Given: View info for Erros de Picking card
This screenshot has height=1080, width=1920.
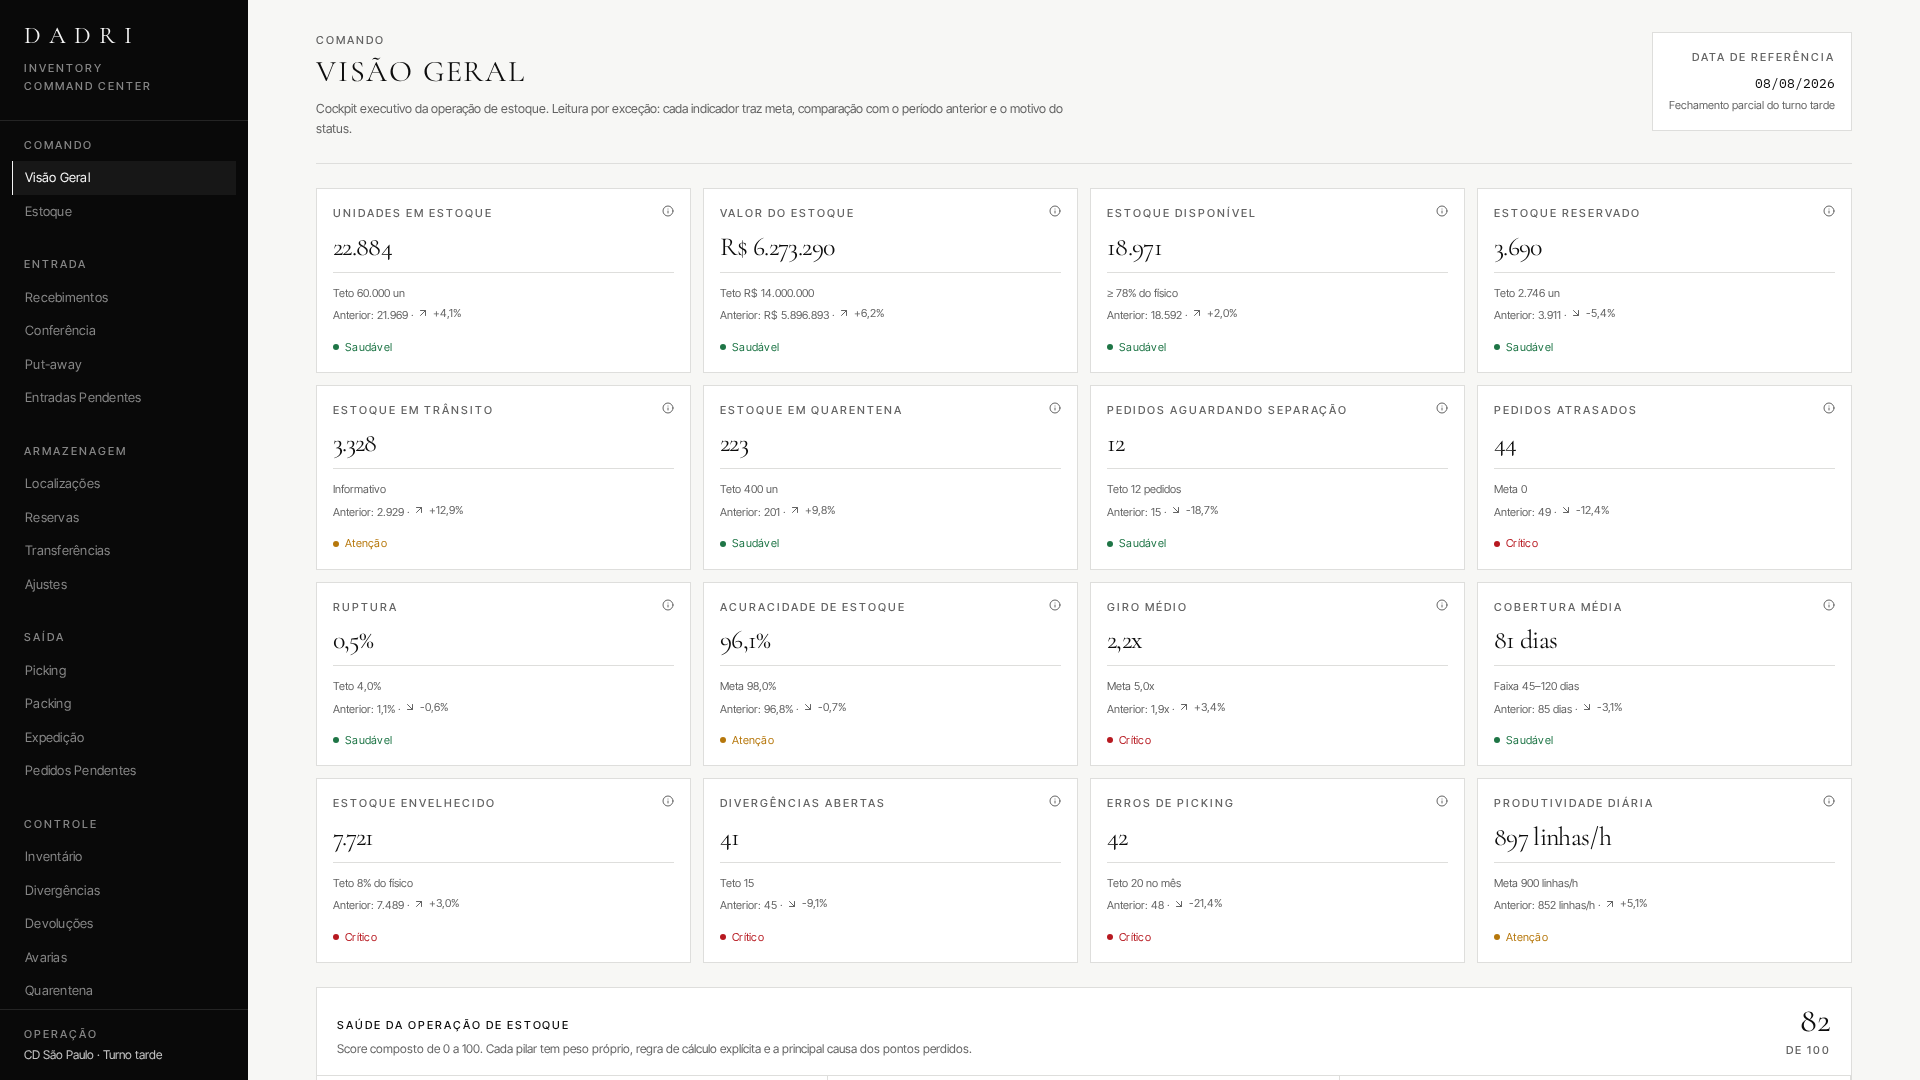Looking at the screenshot, I should coord(1442,801).
